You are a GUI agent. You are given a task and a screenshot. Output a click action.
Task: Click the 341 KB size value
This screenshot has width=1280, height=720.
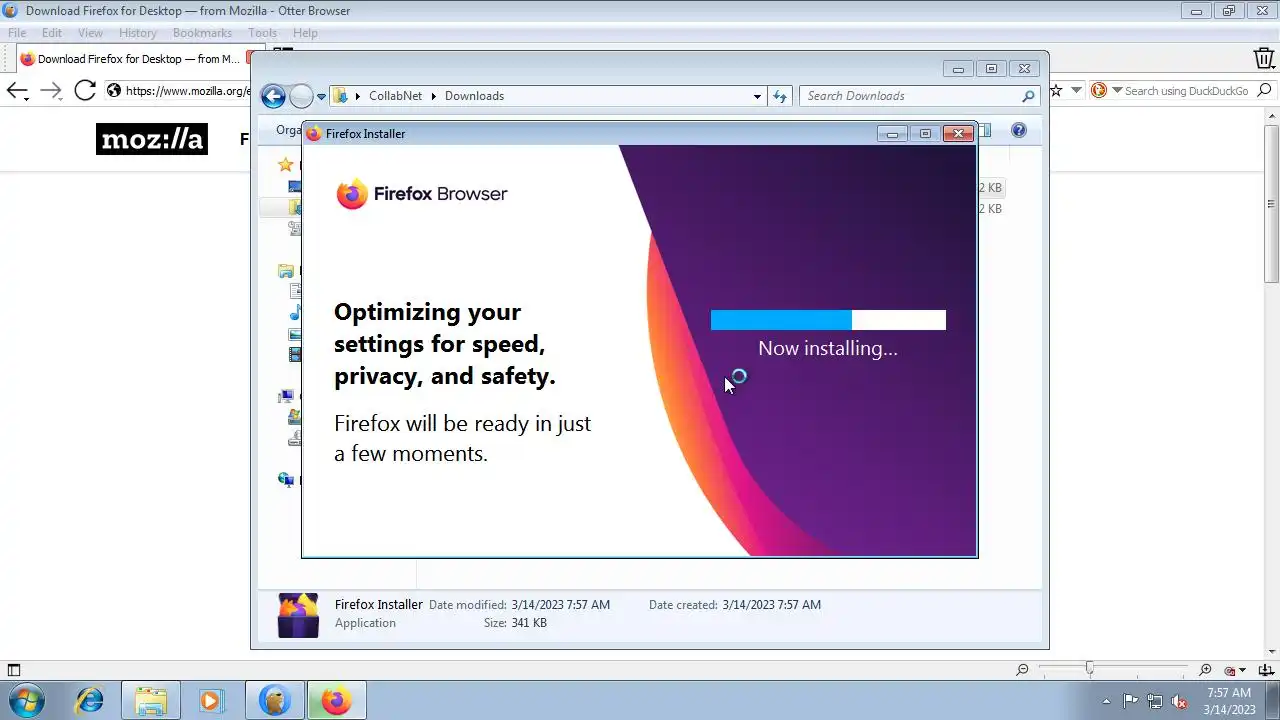coord(529,623)
